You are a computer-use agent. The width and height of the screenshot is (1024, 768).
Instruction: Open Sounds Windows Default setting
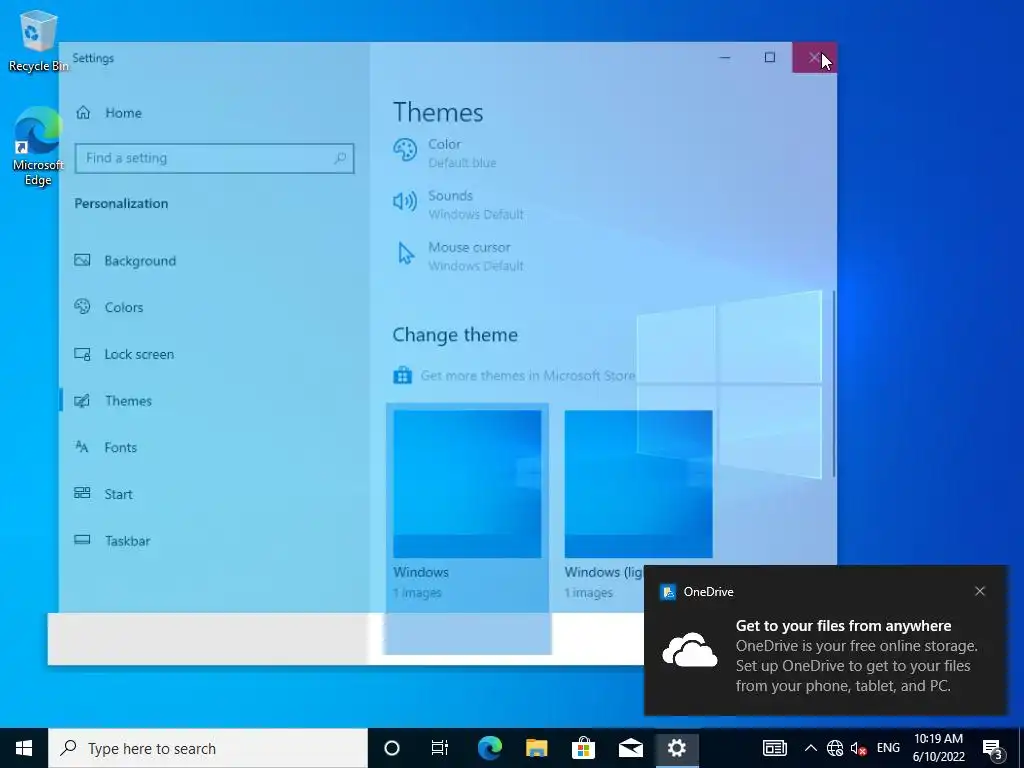(x=458, y=204)
